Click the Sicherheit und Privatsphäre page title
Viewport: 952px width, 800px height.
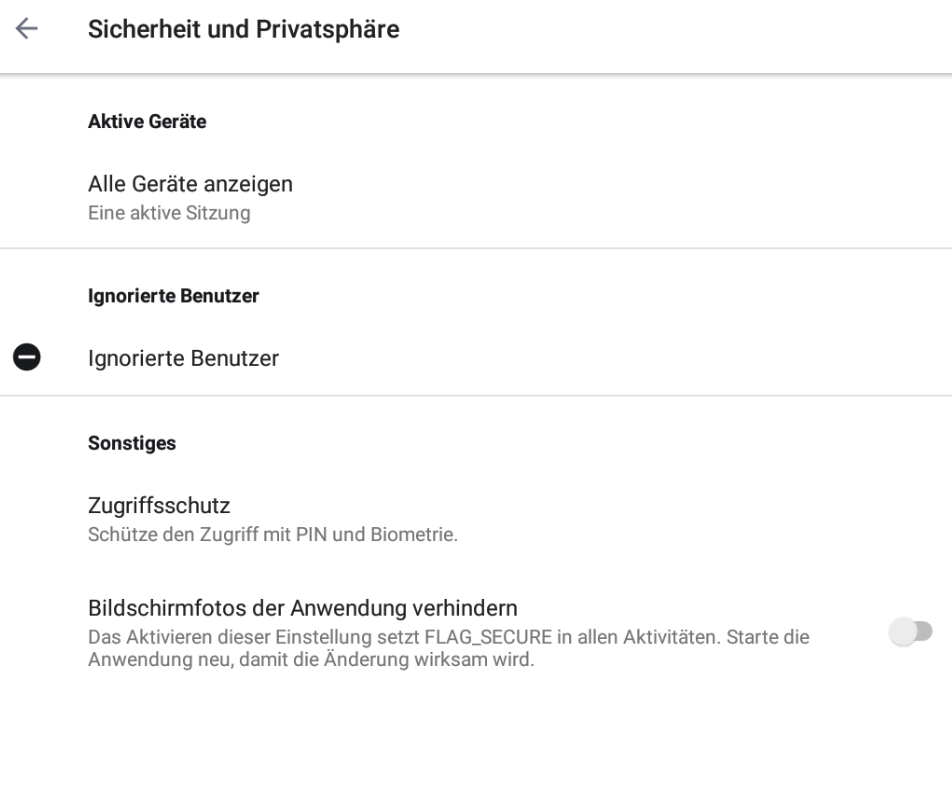(x=243, y=30)
